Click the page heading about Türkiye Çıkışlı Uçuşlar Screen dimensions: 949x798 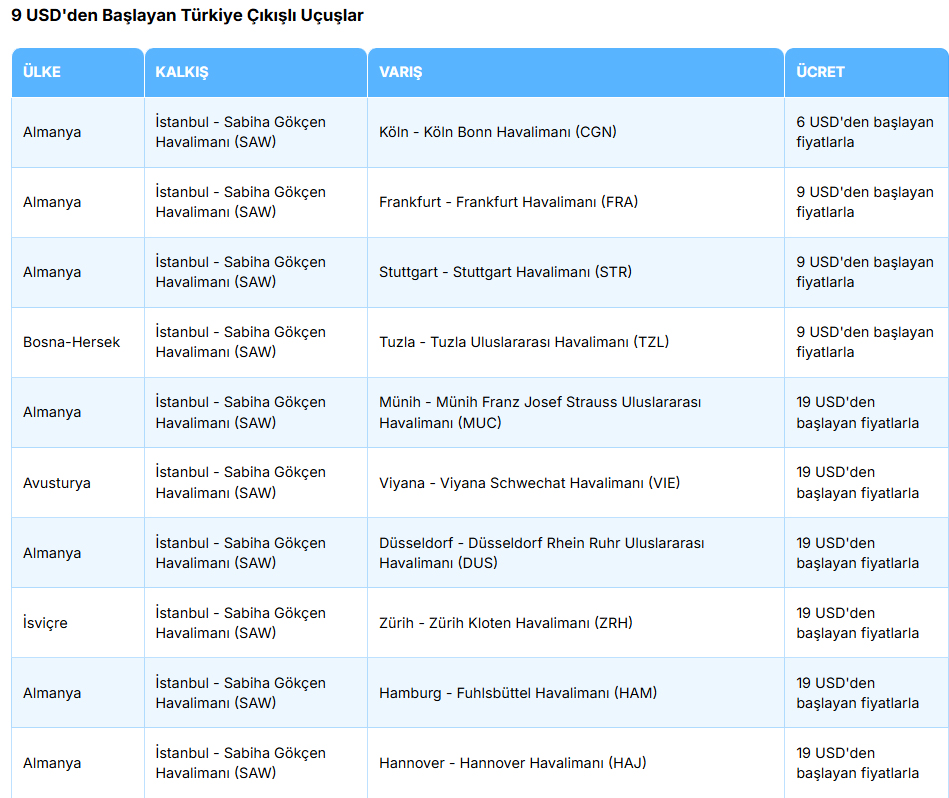tap(187, 16)
